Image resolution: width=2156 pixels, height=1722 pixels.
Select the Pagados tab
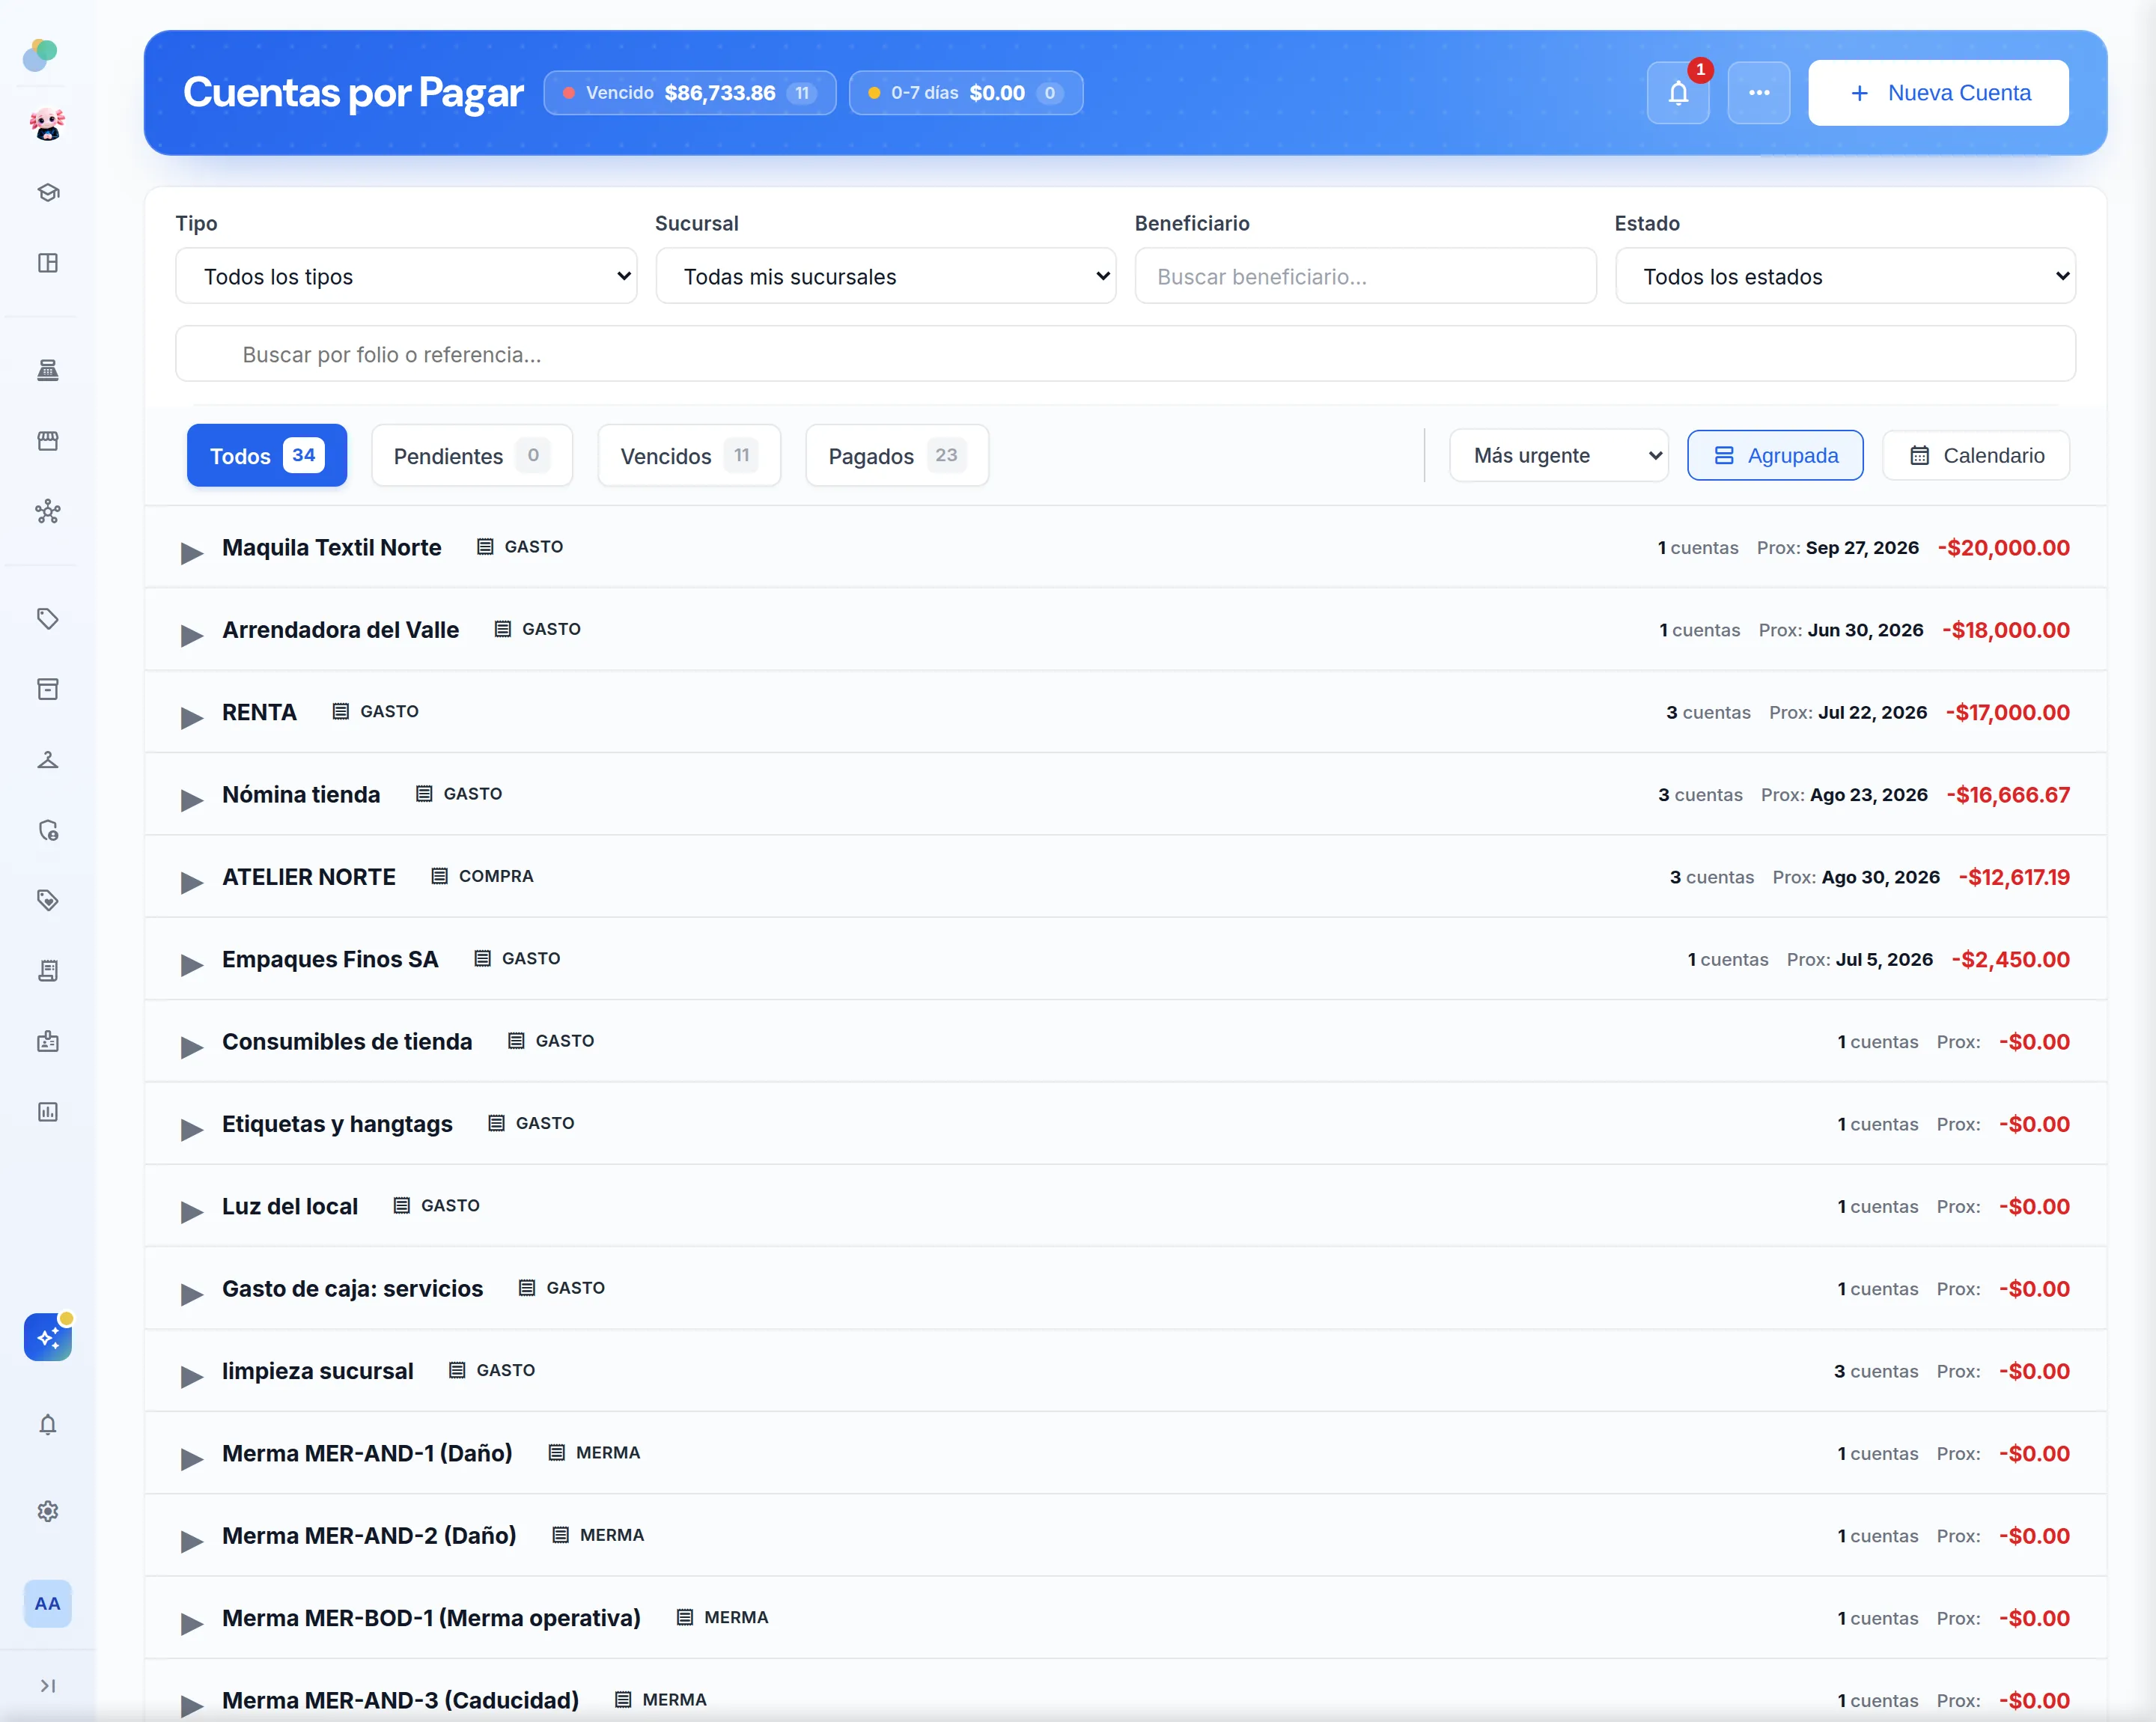[x=897, y=456]
